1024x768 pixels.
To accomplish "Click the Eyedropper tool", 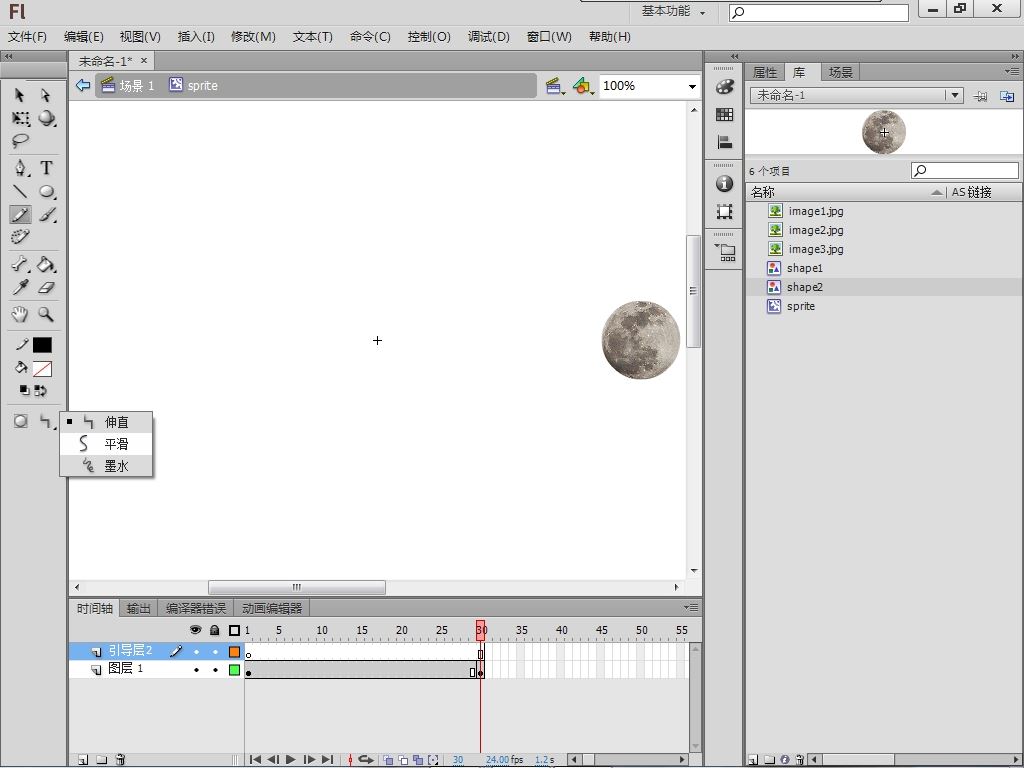I will [20, 288].
